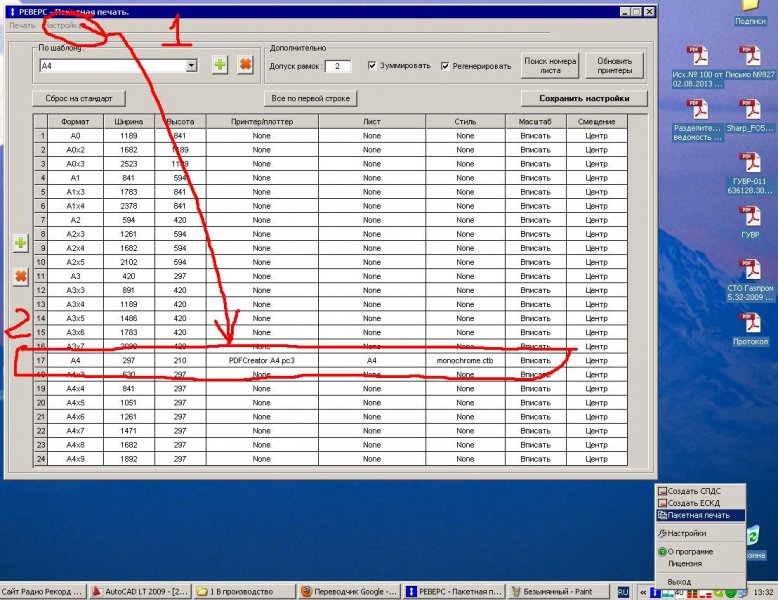The image size is (778, 600).
Task: Click row header number 11
Action: tap(41, 276)
